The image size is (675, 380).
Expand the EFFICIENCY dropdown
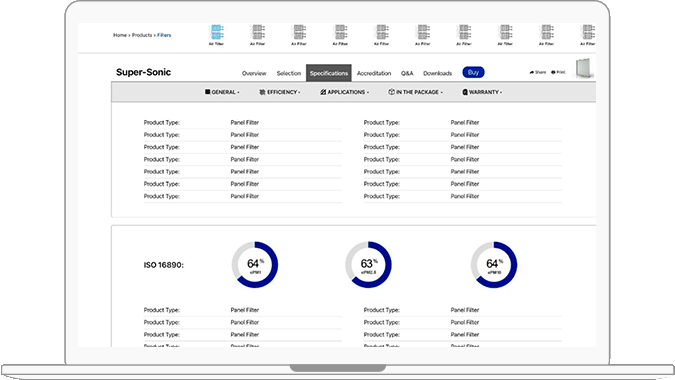coord(280,92)
